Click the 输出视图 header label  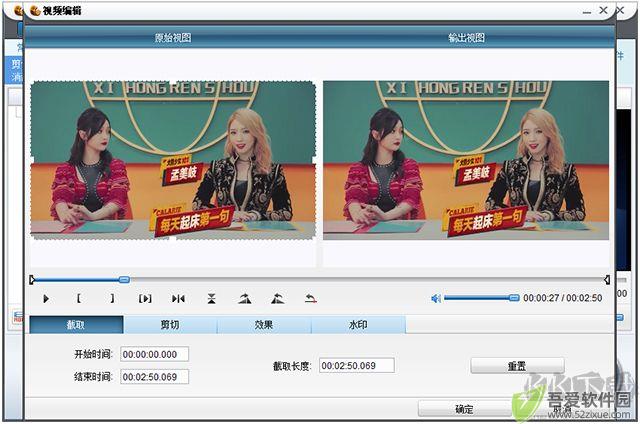tap(467, 38)
